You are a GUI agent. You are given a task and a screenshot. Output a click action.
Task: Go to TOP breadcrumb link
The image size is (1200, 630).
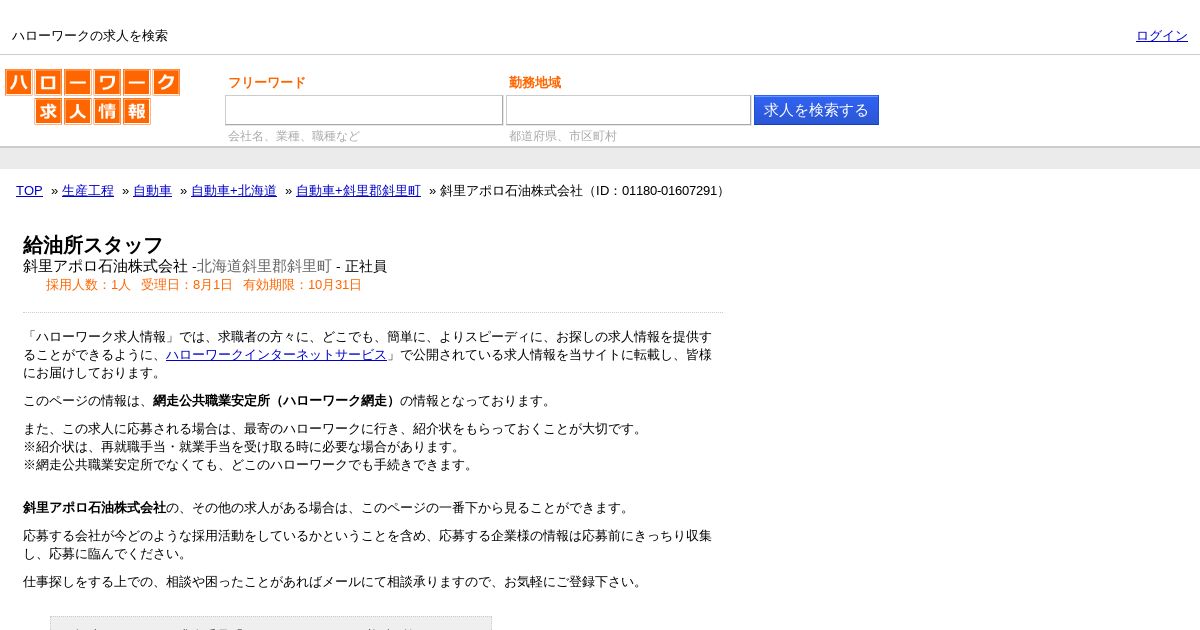tap(29, 191)
